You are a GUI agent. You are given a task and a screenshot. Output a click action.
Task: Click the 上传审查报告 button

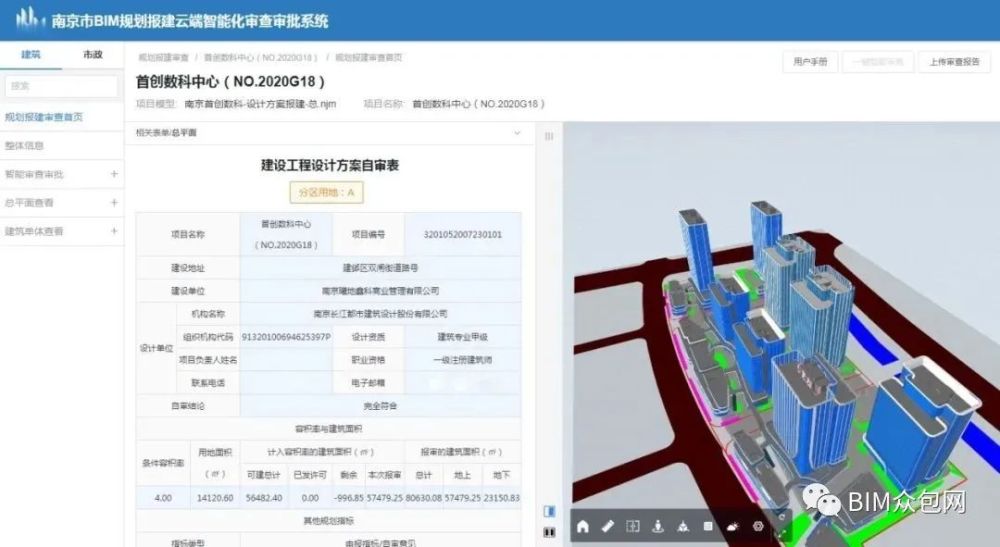point(954,62)
